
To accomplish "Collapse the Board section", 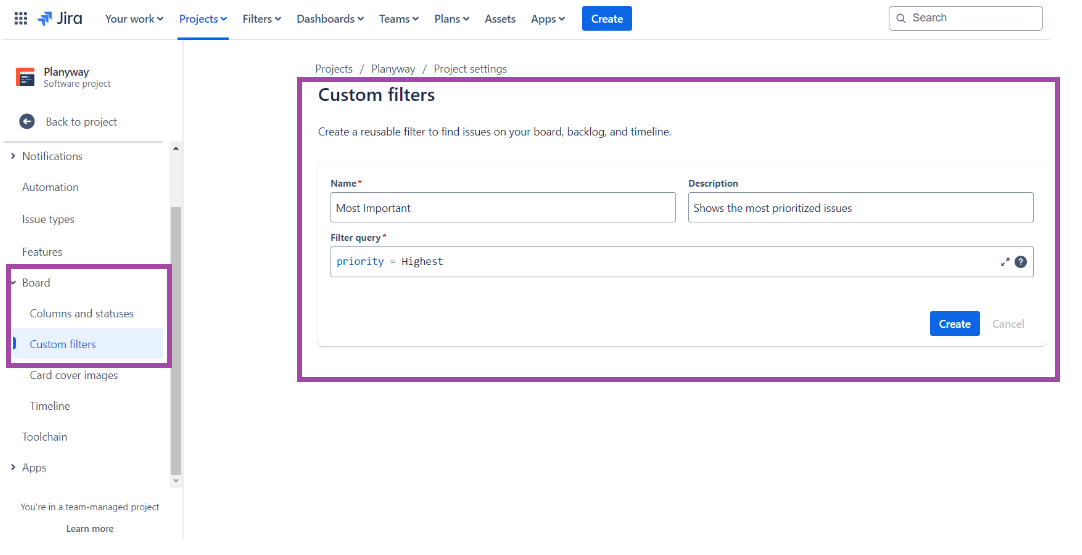I will [x=13, y=283].
